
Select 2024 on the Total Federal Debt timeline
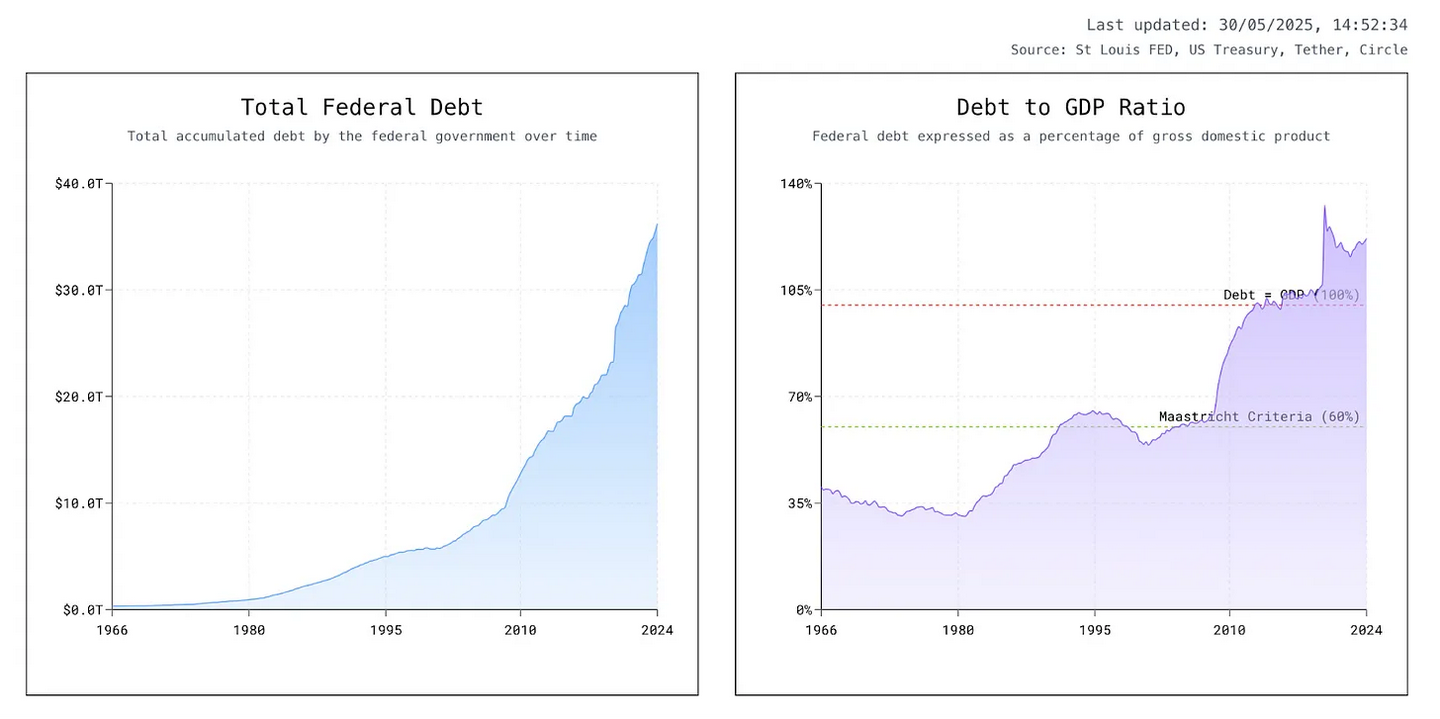click(657, 630)
